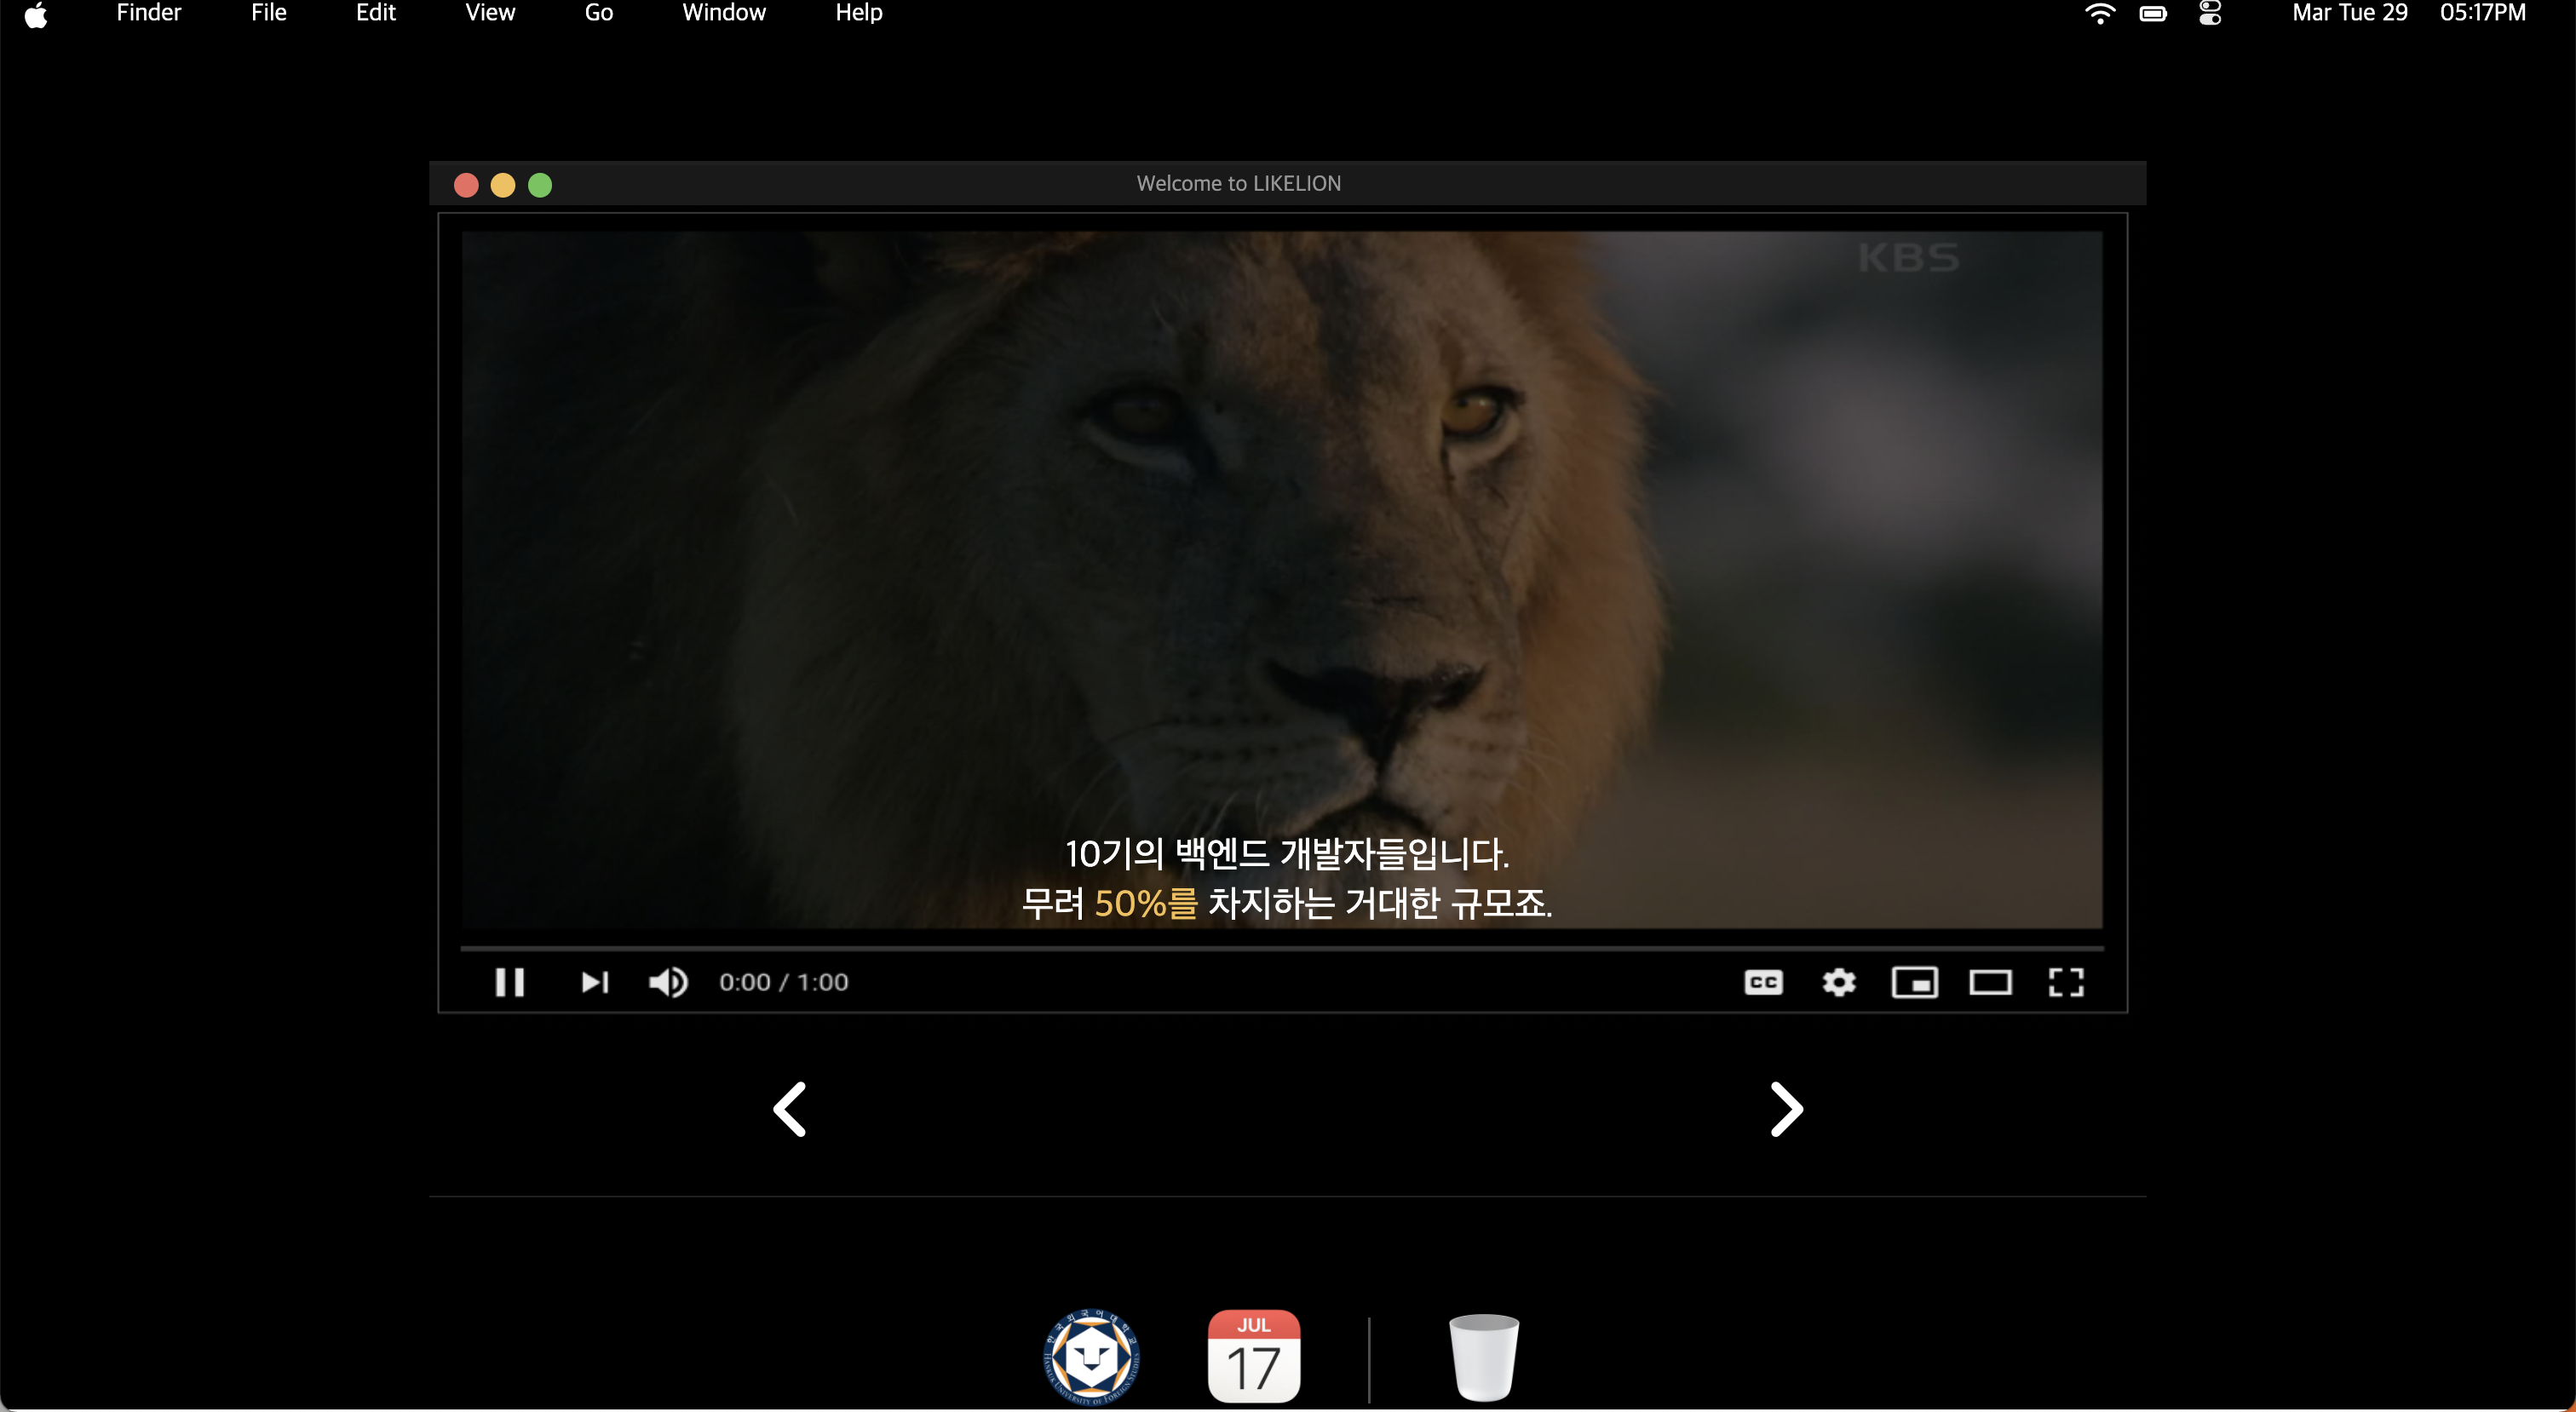This screenshot has width=2576, height=1412.
Task: Open Control Center icon
Action: click(x=2209, y=13)
